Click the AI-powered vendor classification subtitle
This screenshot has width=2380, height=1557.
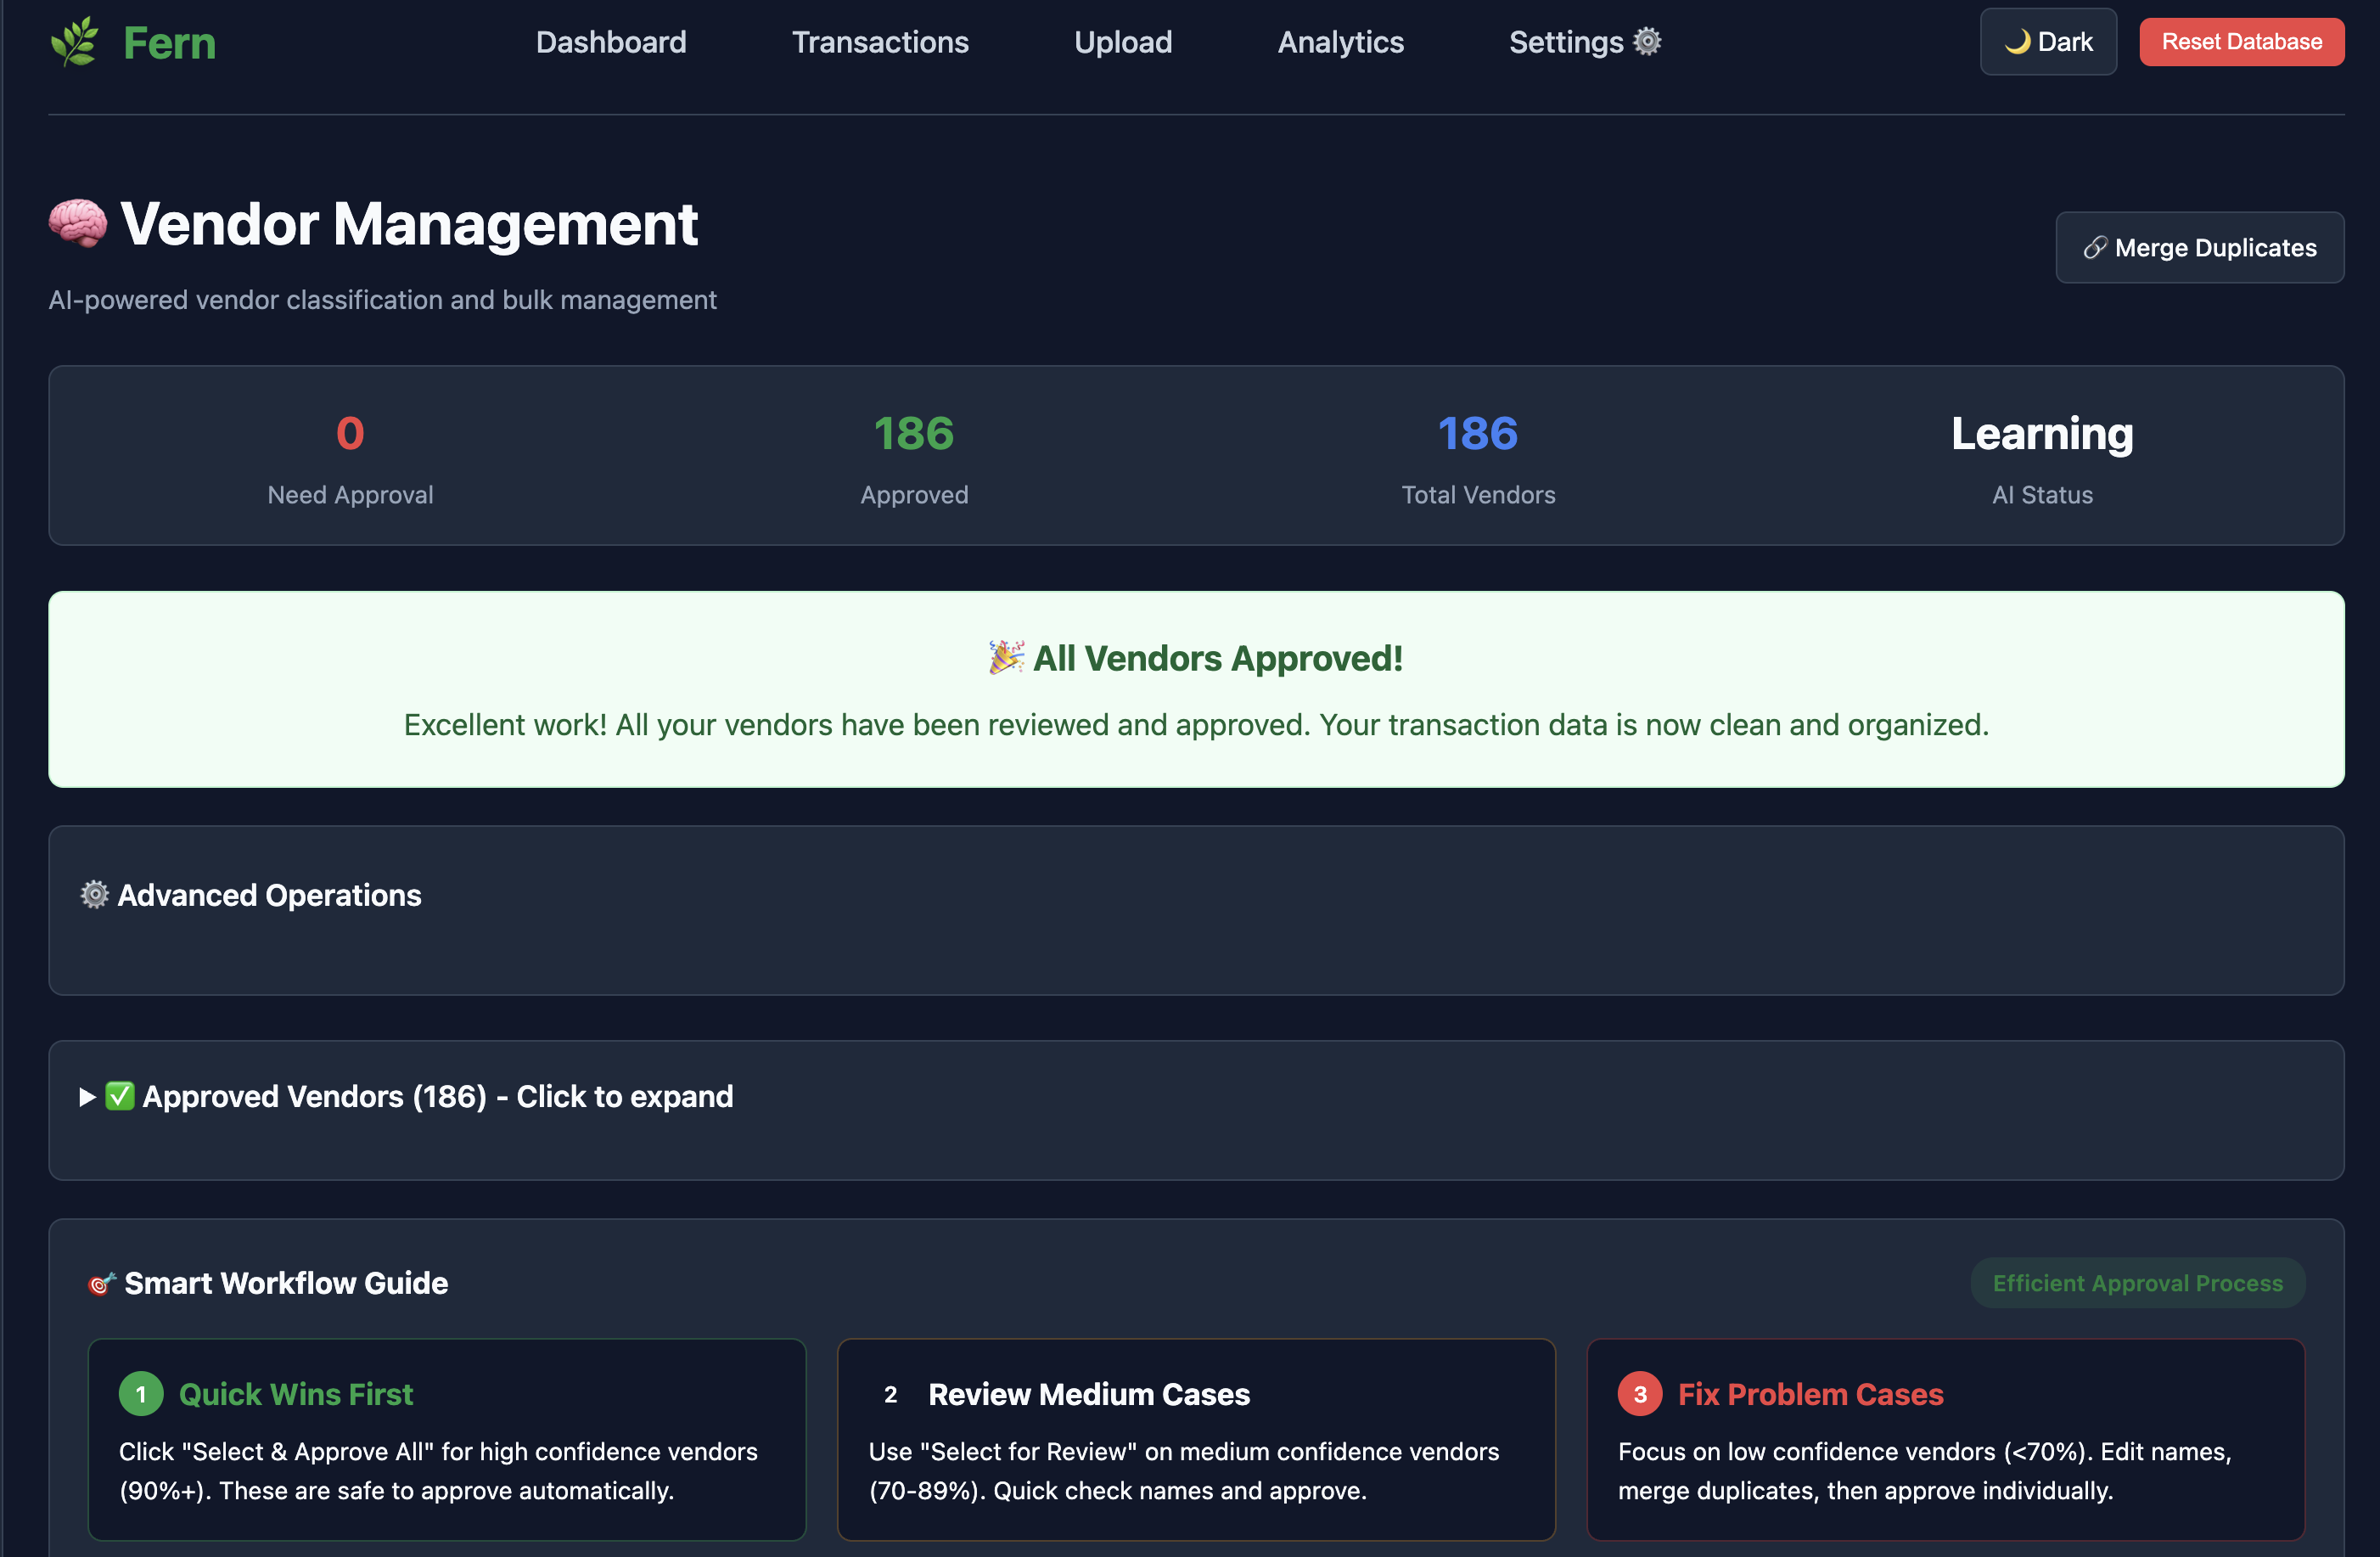(x=382, y=300)
